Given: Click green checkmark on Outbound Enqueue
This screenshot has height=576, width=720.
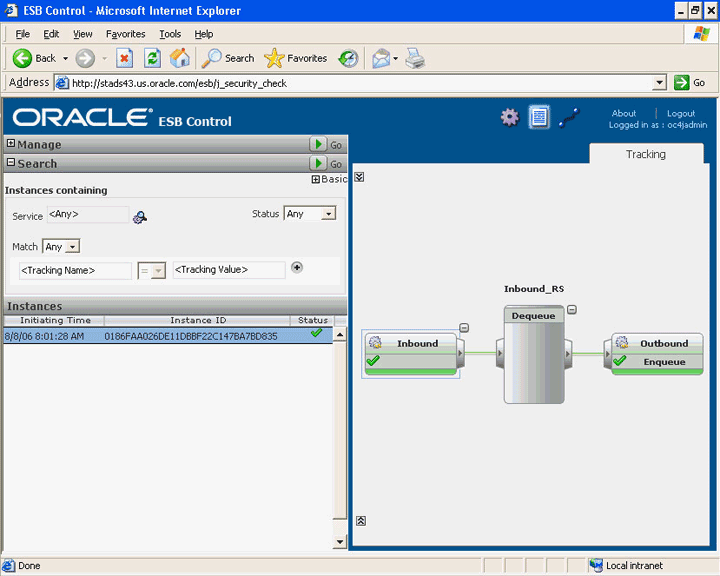Looking at the screenshot, I should 620,361.
